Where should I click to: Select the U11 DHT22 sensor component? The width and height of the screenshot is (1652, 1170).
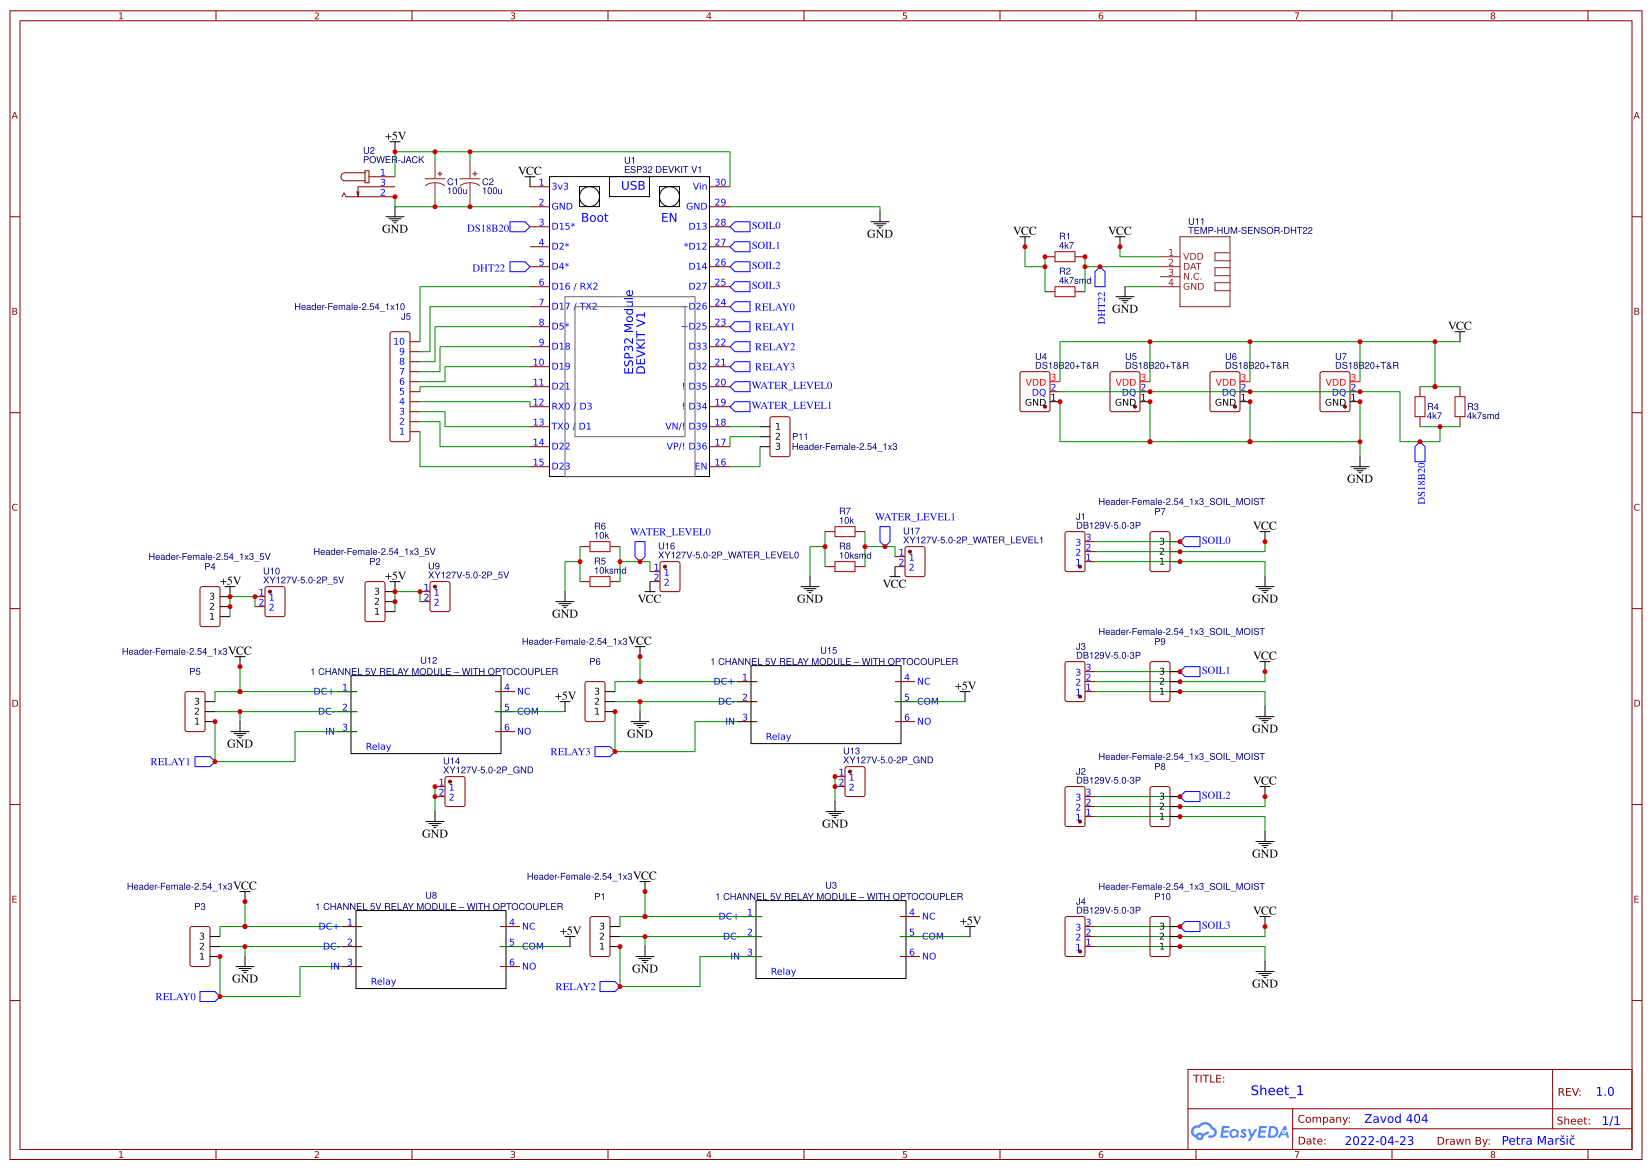tap(1204, 271)
